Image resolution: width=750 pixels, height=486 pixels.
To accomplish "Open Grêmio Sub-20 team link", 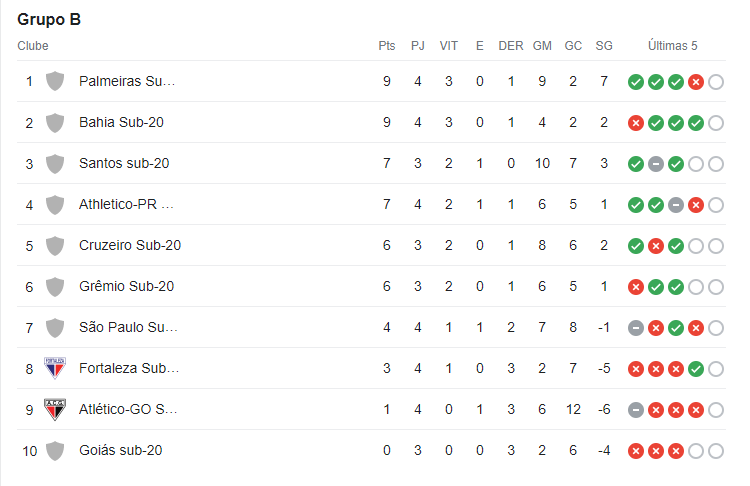I will (127, 287).
